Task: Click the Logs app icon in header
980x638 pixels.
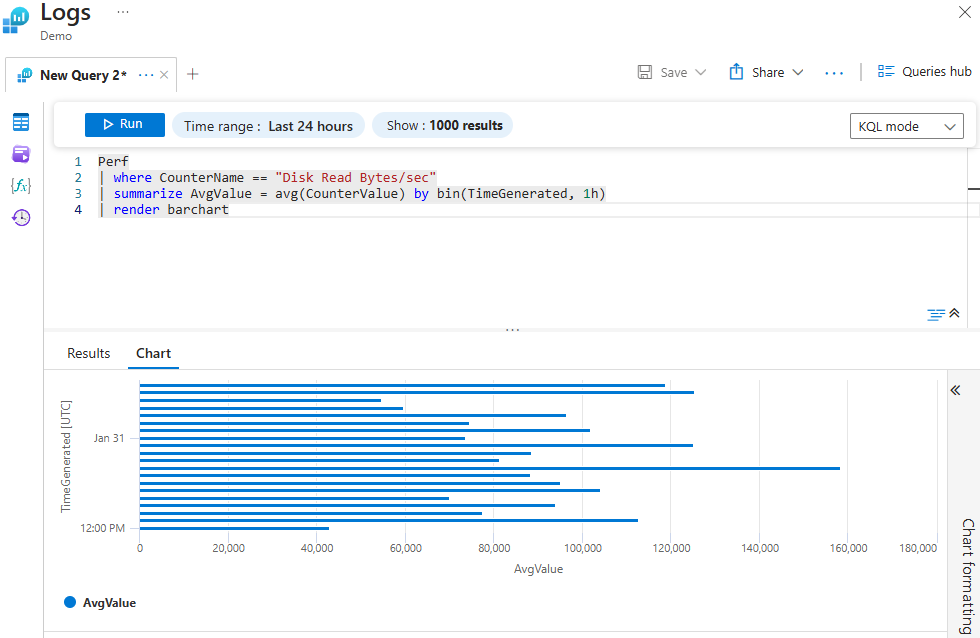Action: coord(16,20)
